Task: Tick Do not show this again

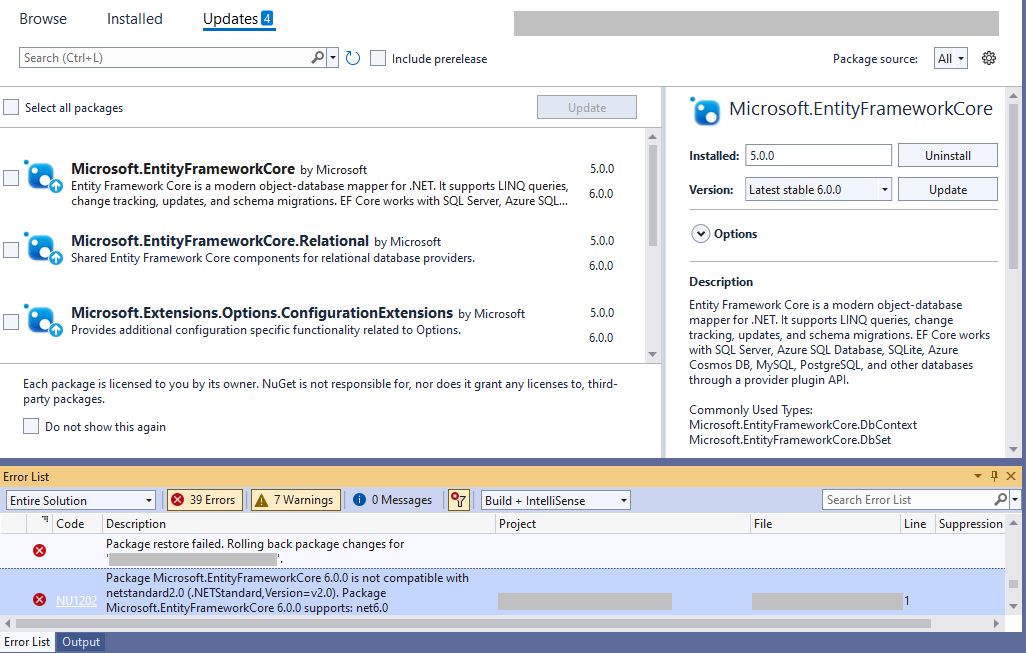Action: pos(31,426)
